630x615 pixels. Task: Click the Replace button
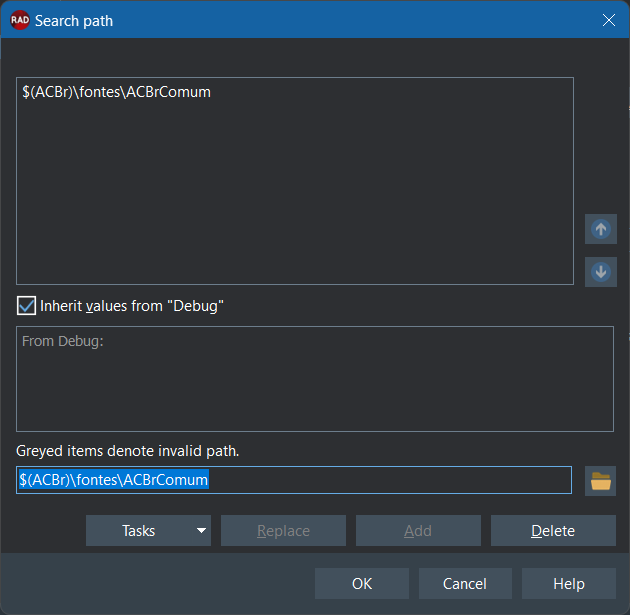(283, 531)
